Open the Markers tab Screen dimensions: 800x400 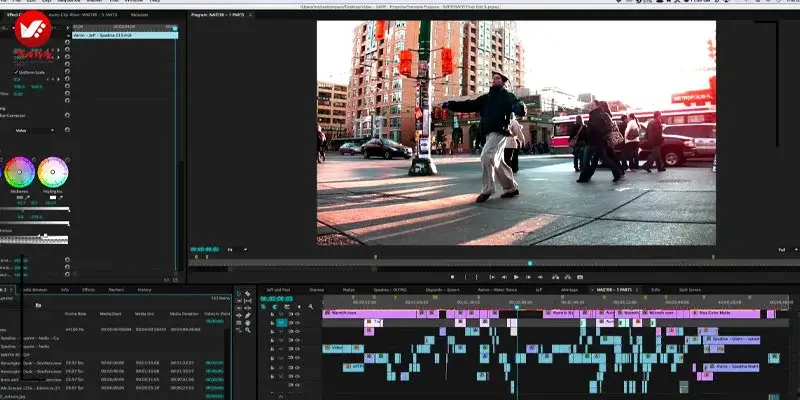pos(116,290)
